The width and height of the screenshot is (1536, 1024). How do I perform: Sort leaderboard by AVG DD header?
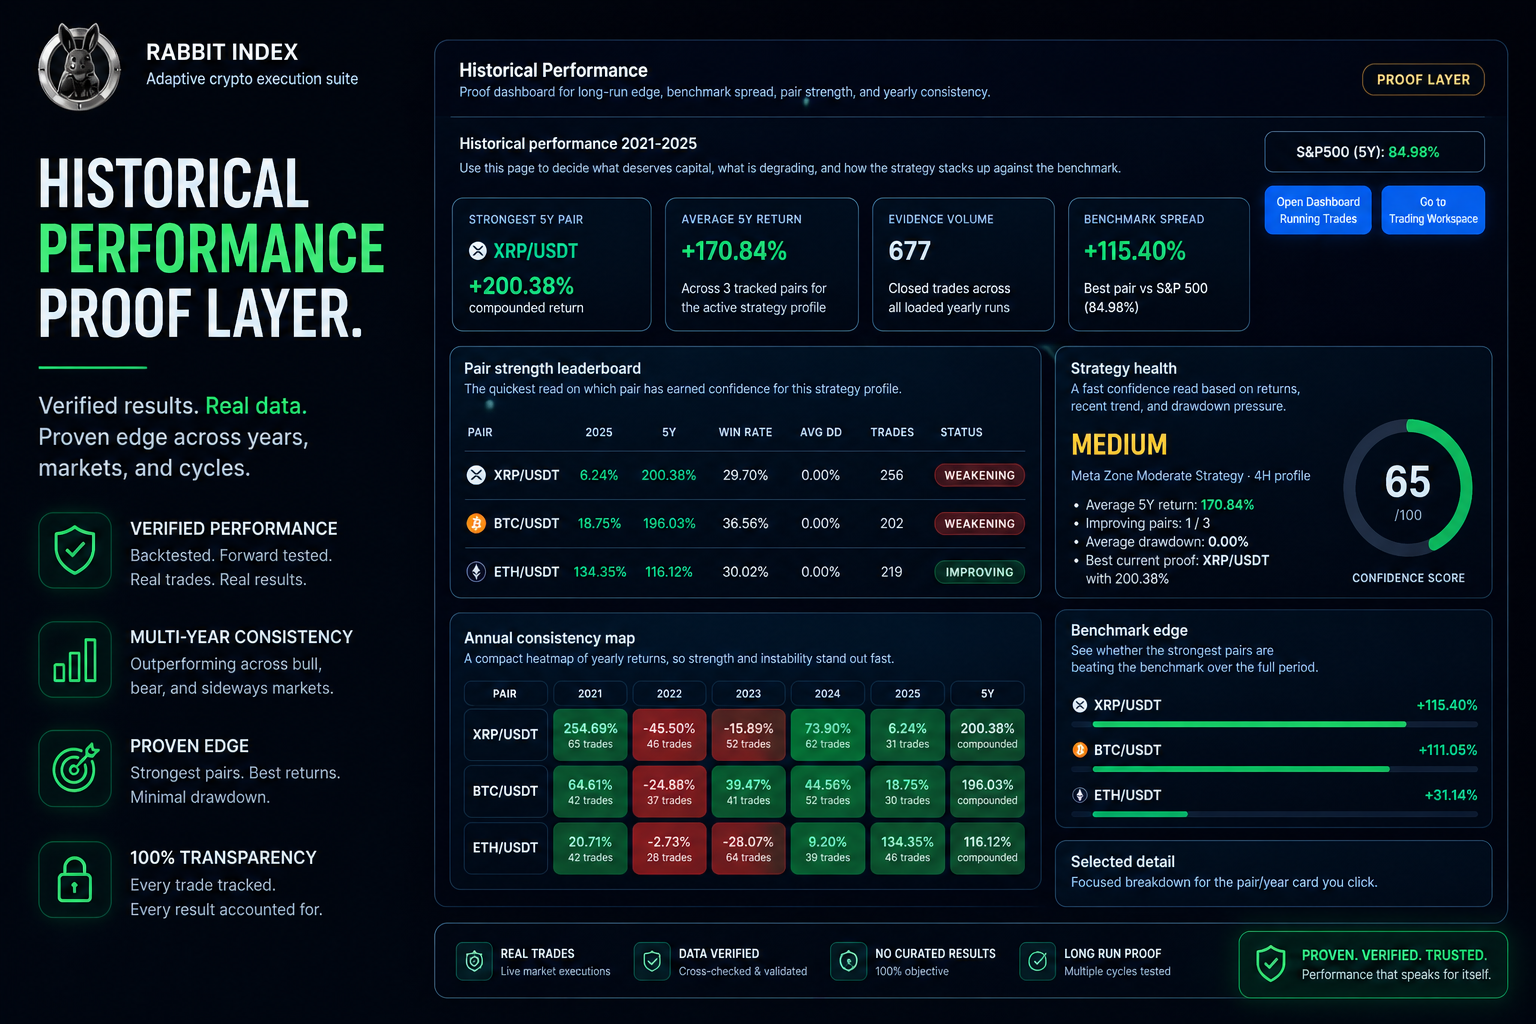tap(821, 432)
